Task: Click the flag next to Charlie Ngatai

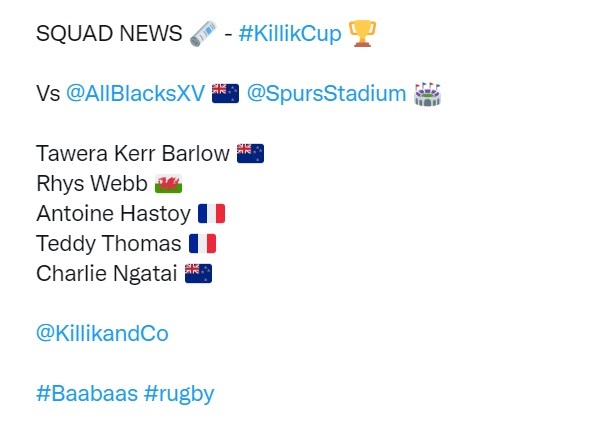Action: coord(199,274)
